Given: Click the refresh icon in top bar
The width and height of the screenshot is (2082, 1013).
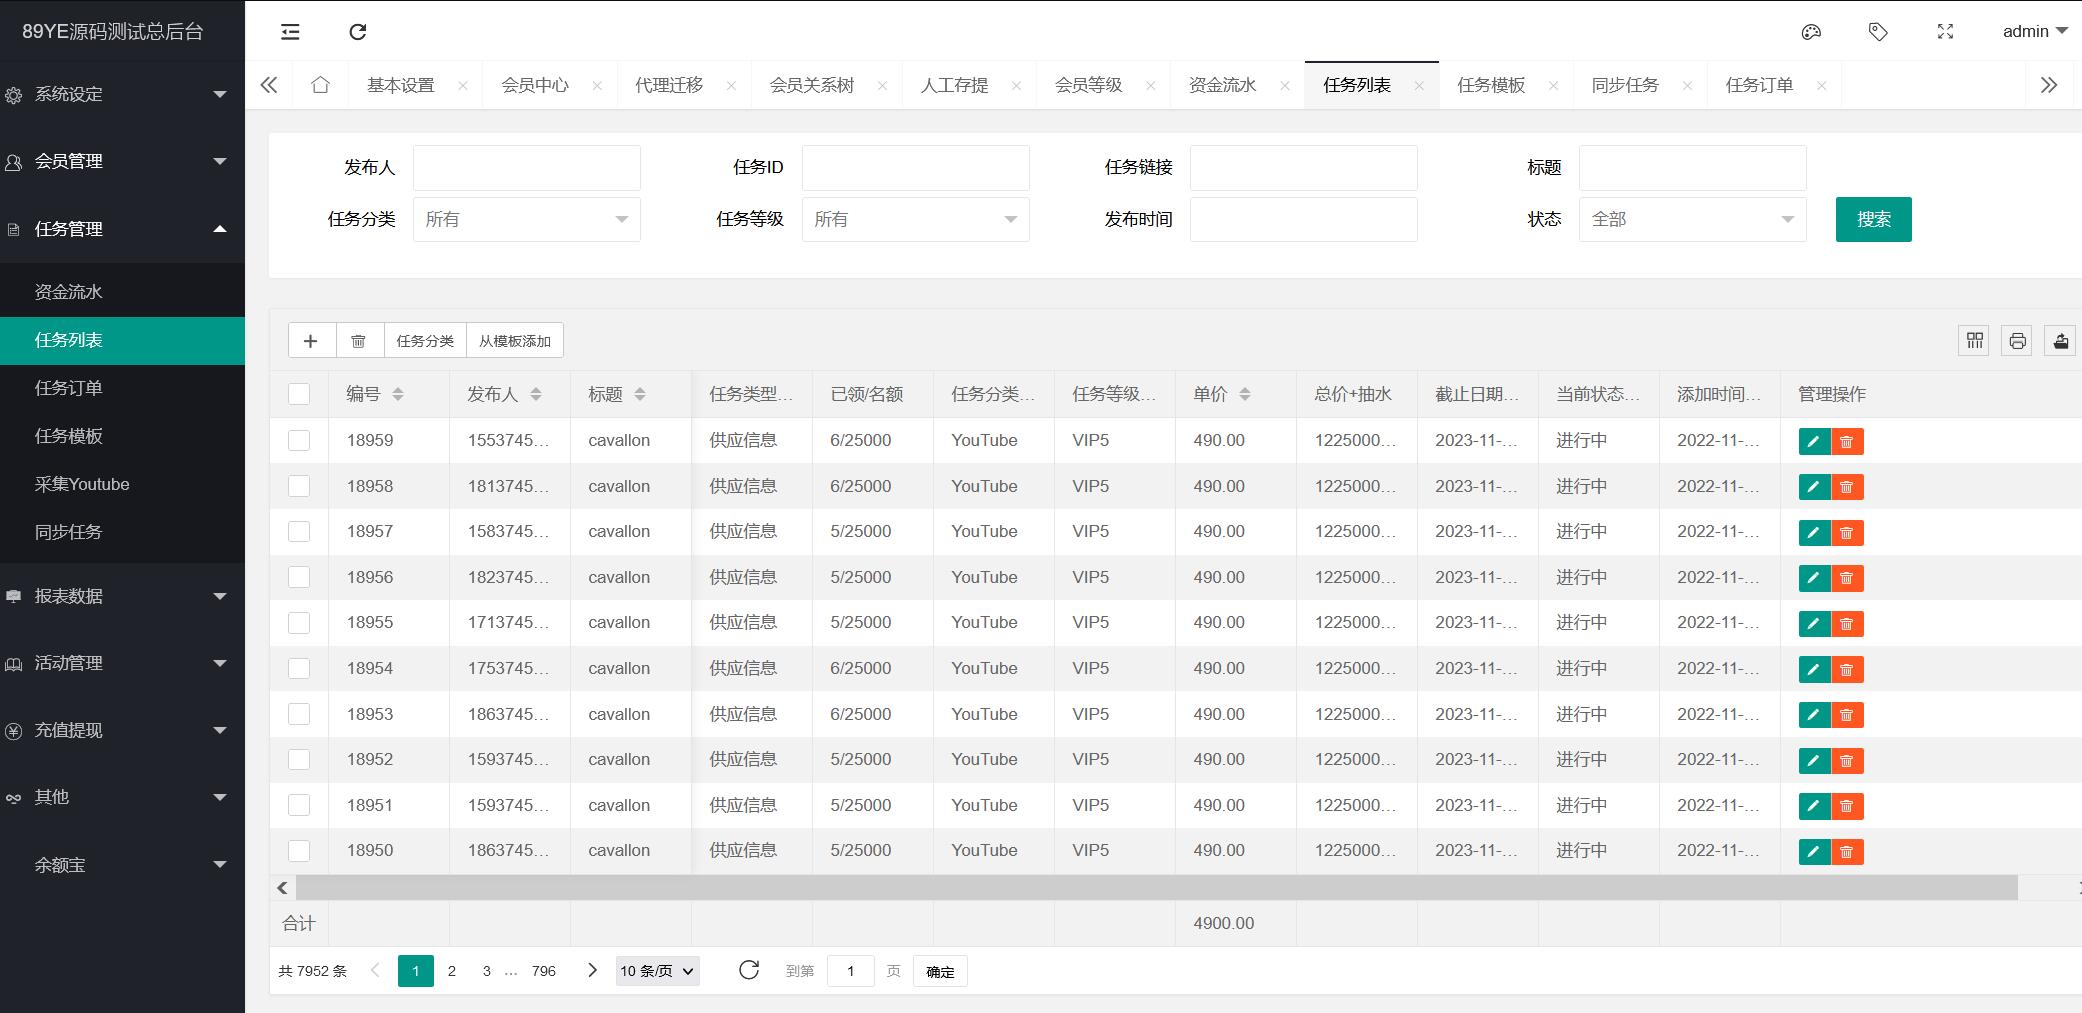Looking at the screenshot, I should click(x=358, y=32).
